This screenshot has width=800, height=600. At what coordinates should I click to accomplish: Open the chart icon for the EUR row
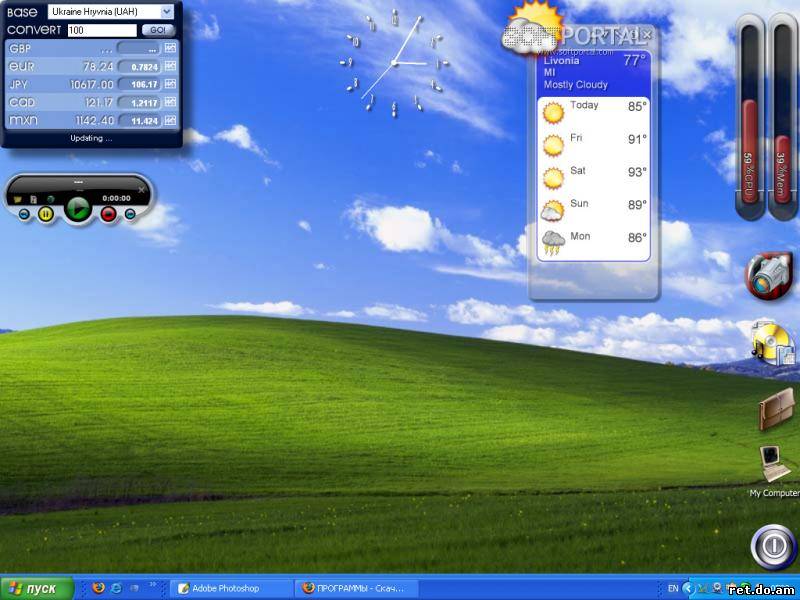[170, 66]
